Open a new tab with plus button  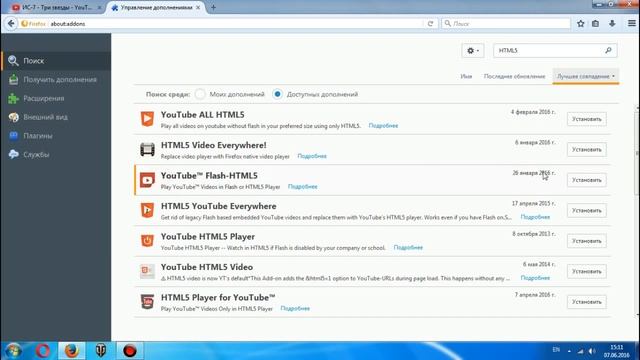pos(213,7)
